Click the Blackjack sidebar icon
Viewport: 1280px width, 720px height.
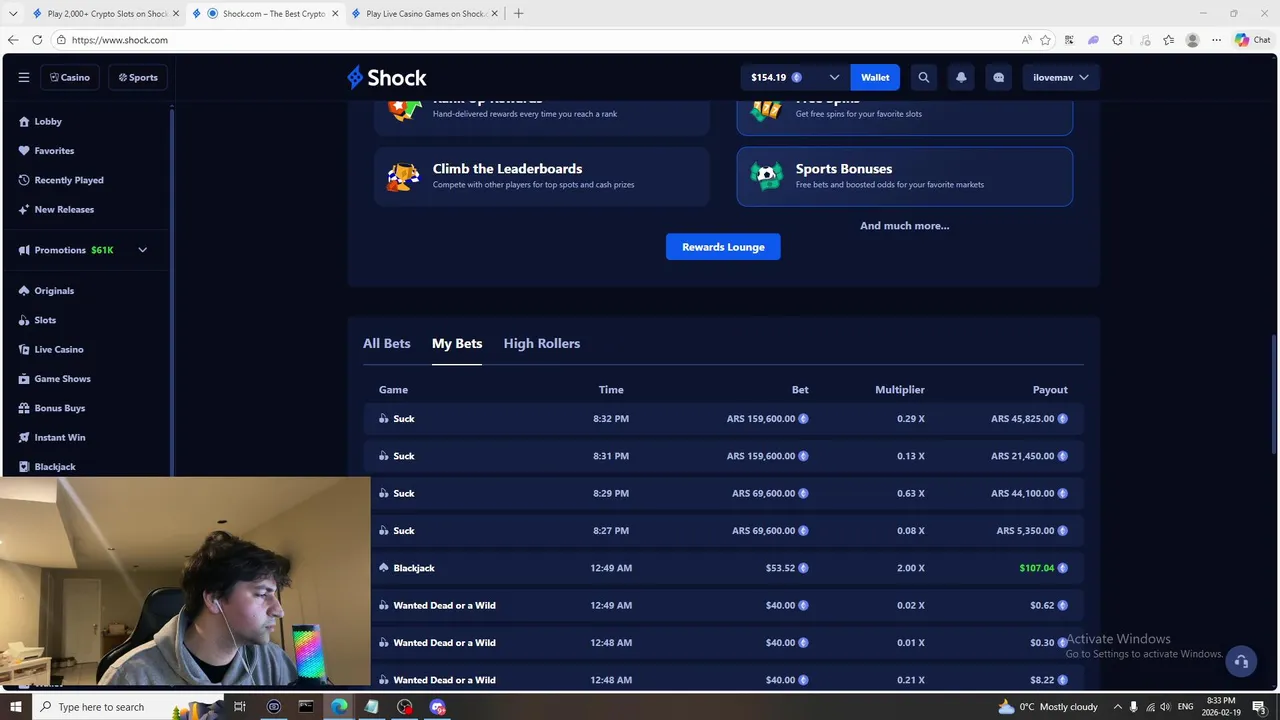click(x=24, y=467)
